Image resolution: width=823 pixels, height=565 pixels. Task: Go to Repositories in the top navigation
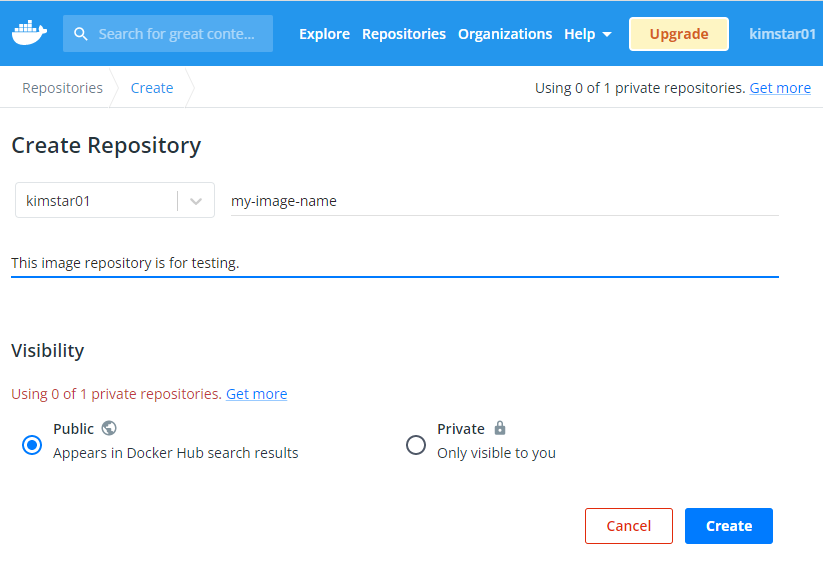coord(404,34)
